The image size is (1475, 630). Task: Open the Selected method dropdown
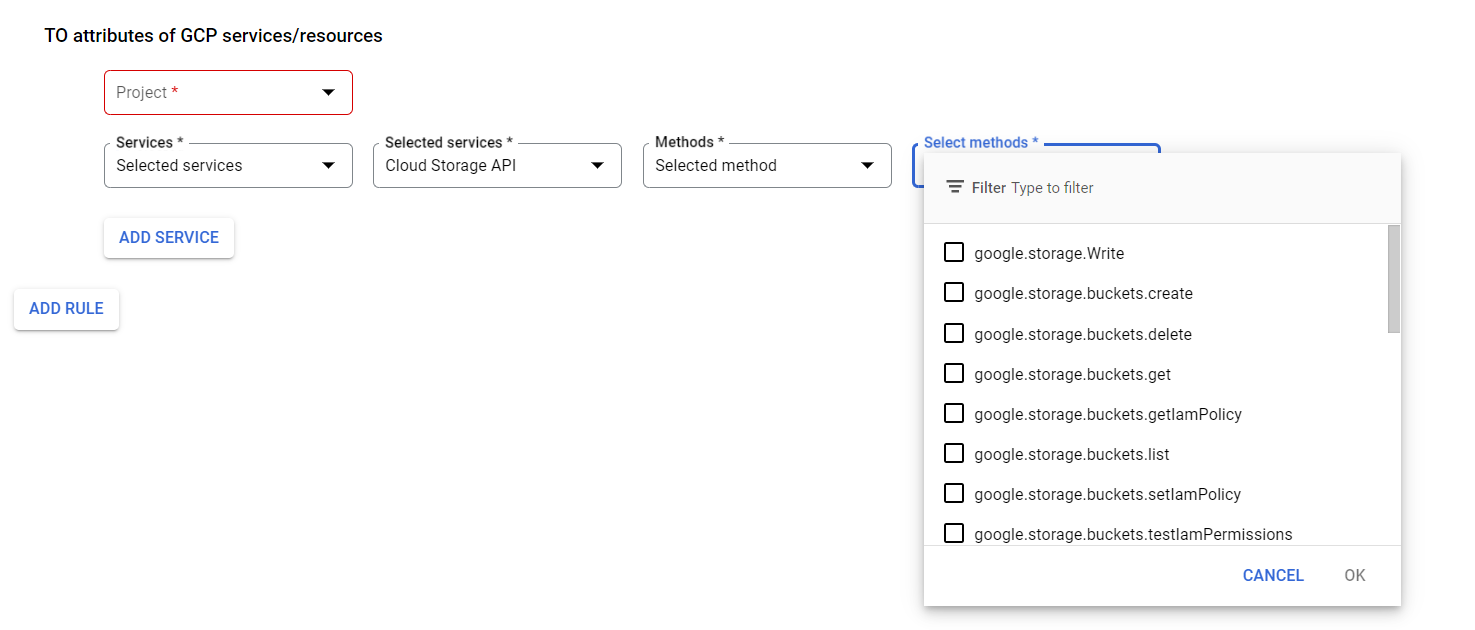click(766, 165)
